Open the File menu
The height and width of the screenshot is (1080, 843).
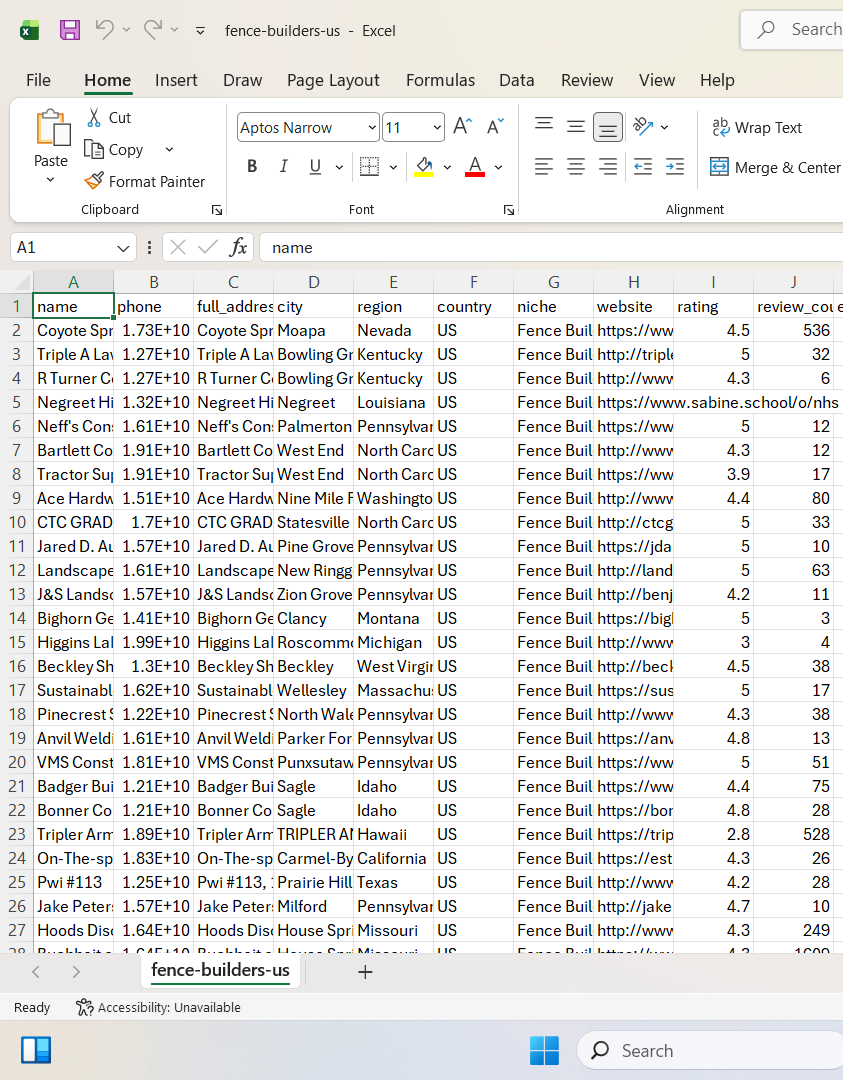pyautogui.click(x=39, y=80)
